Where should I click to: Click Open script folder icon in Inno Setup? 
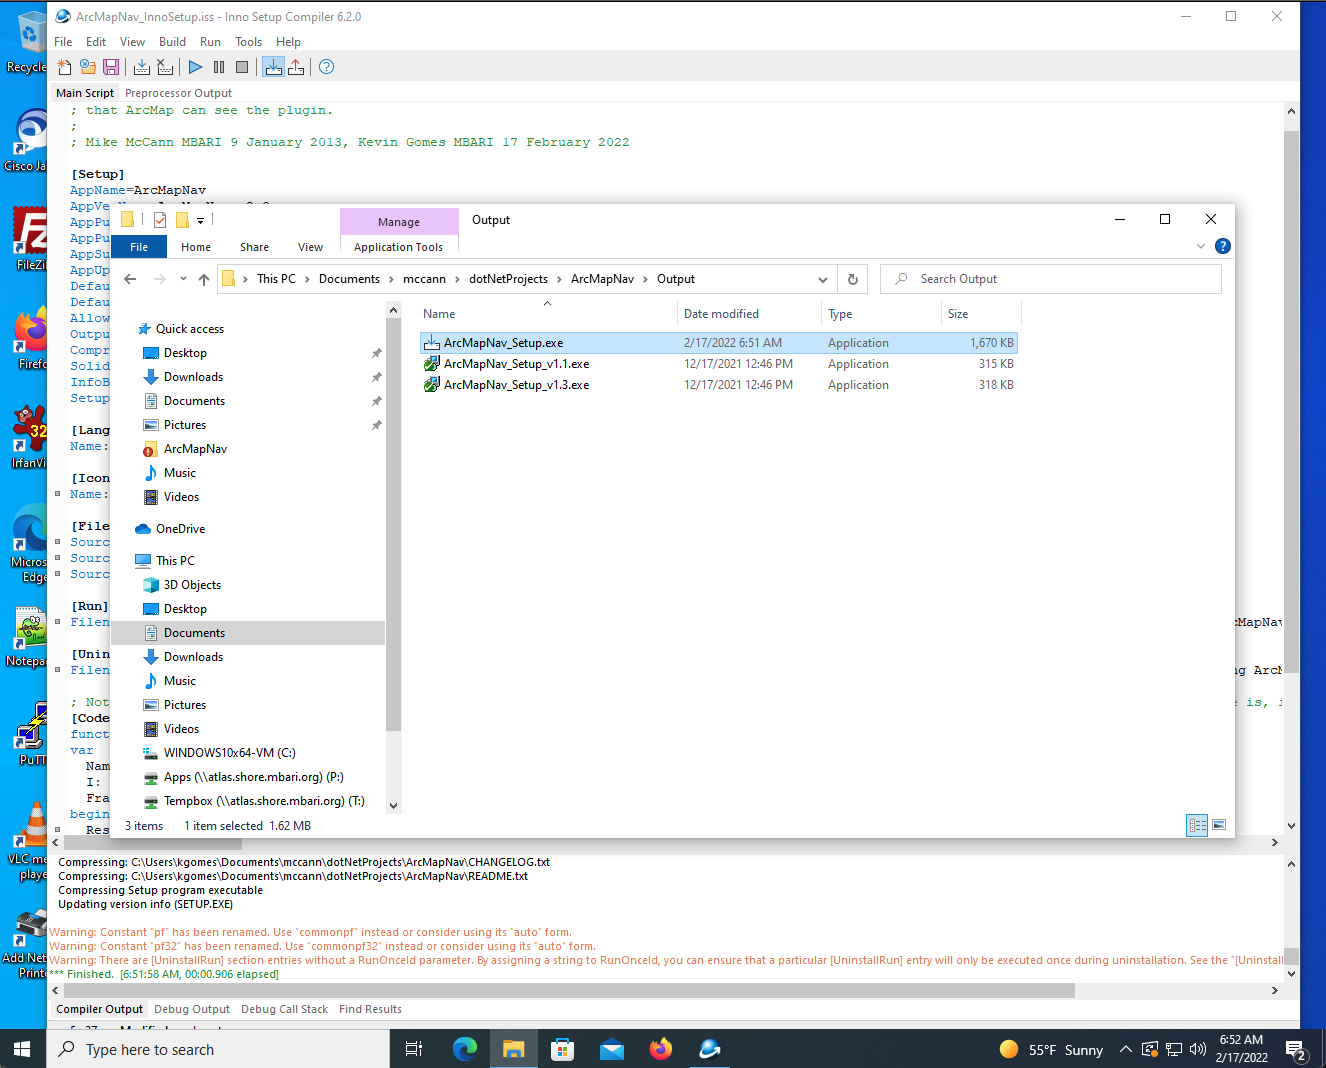pyautogui.click(x=88, y=67)
